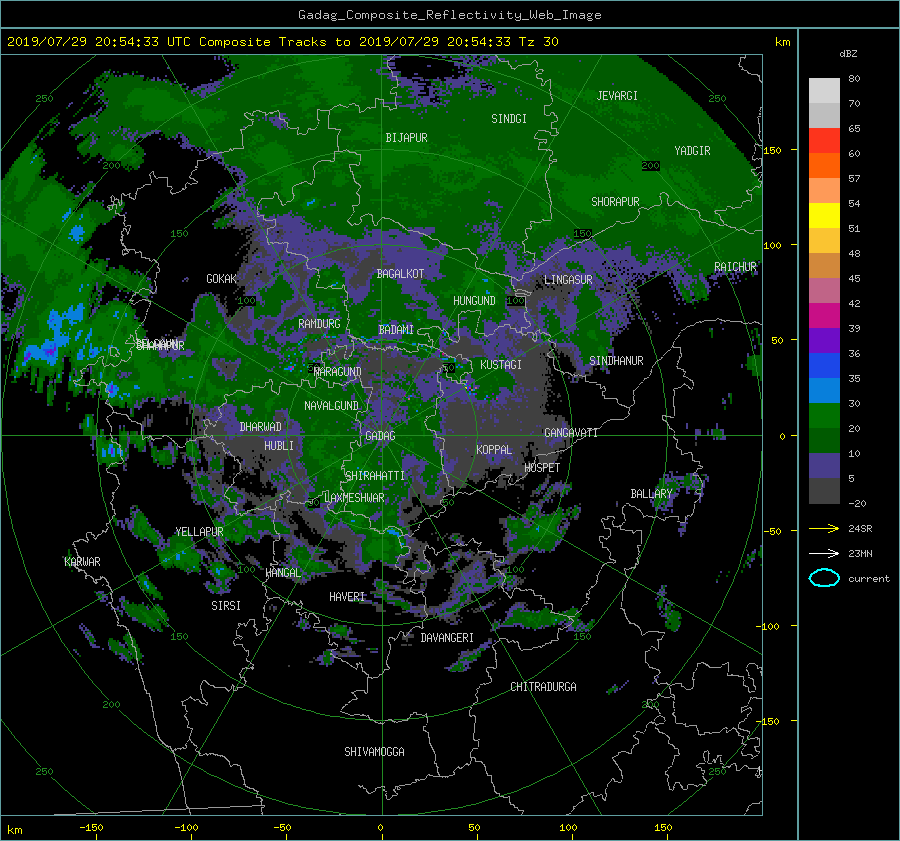Click the KOPPAL city label
The image size is (900, 841).
point(494,450)
